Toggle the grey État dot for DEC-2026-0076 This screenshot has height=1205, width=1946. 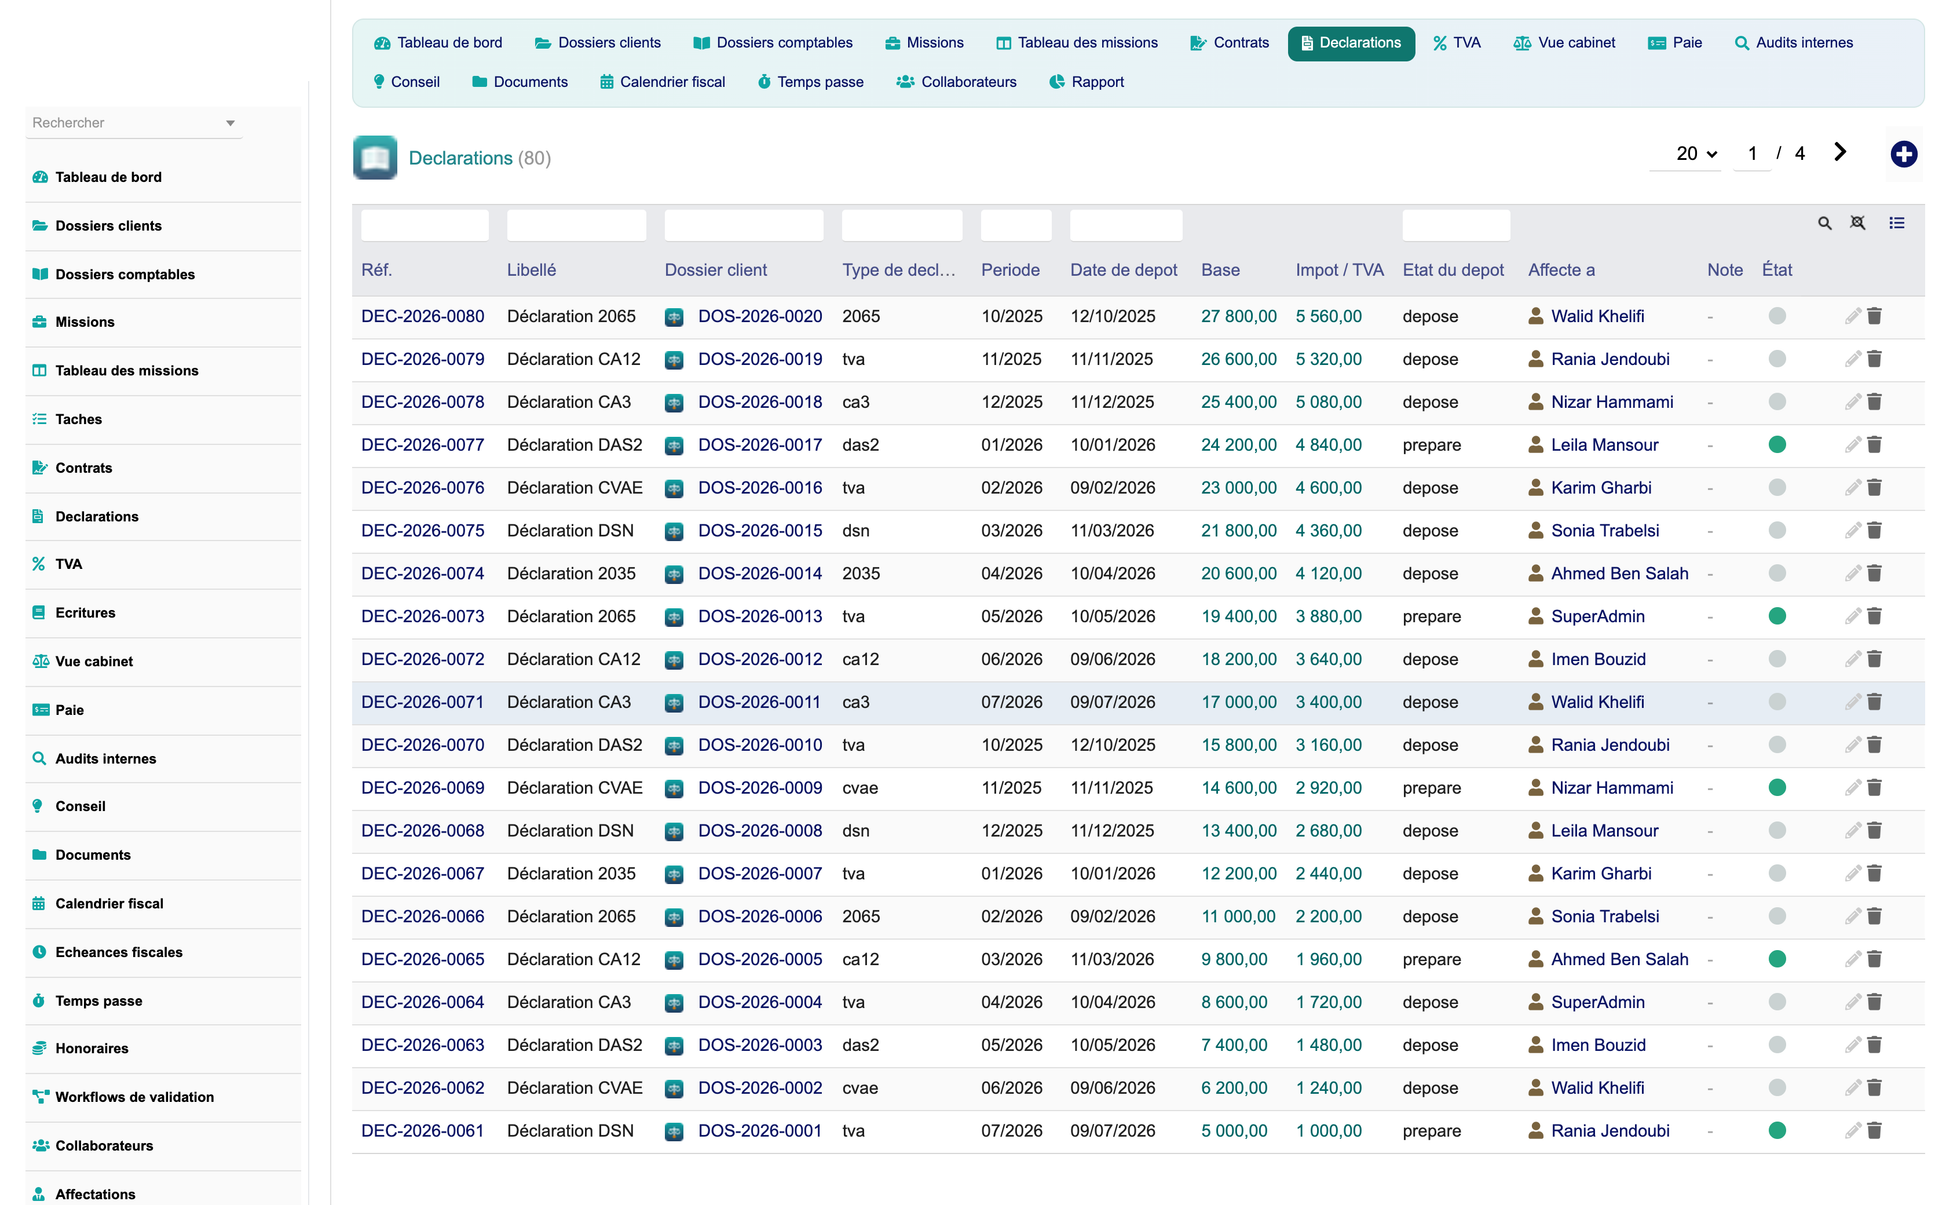click(1777, 488)
